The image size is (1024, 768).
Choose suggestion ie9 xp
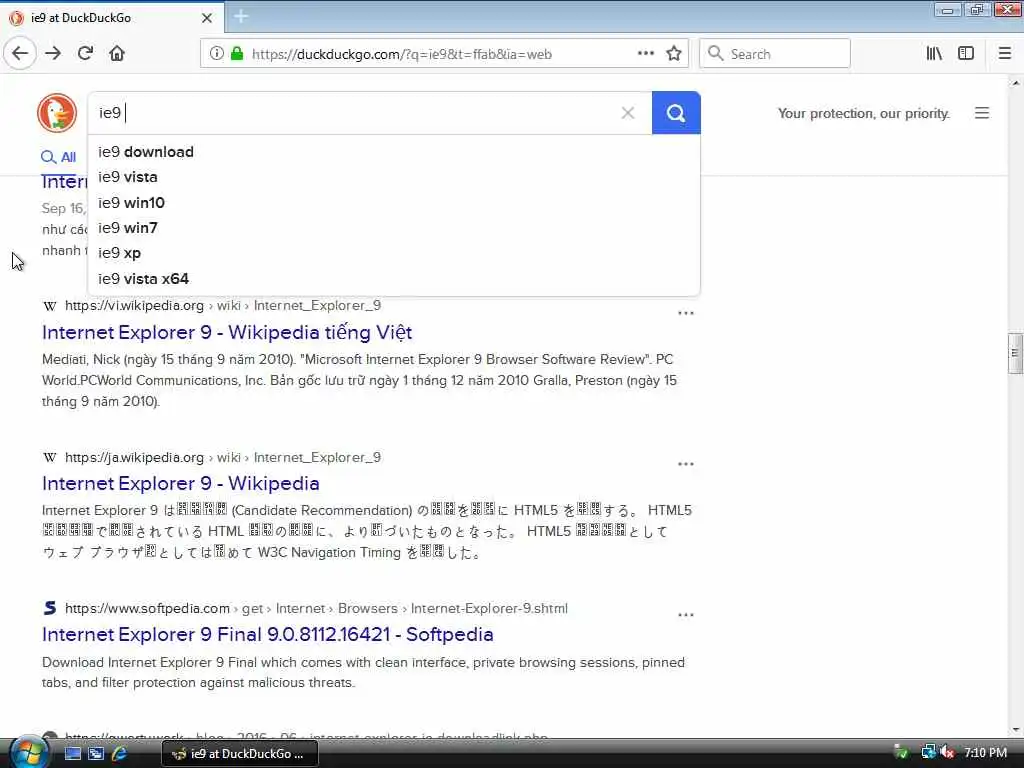click(394, 253)
